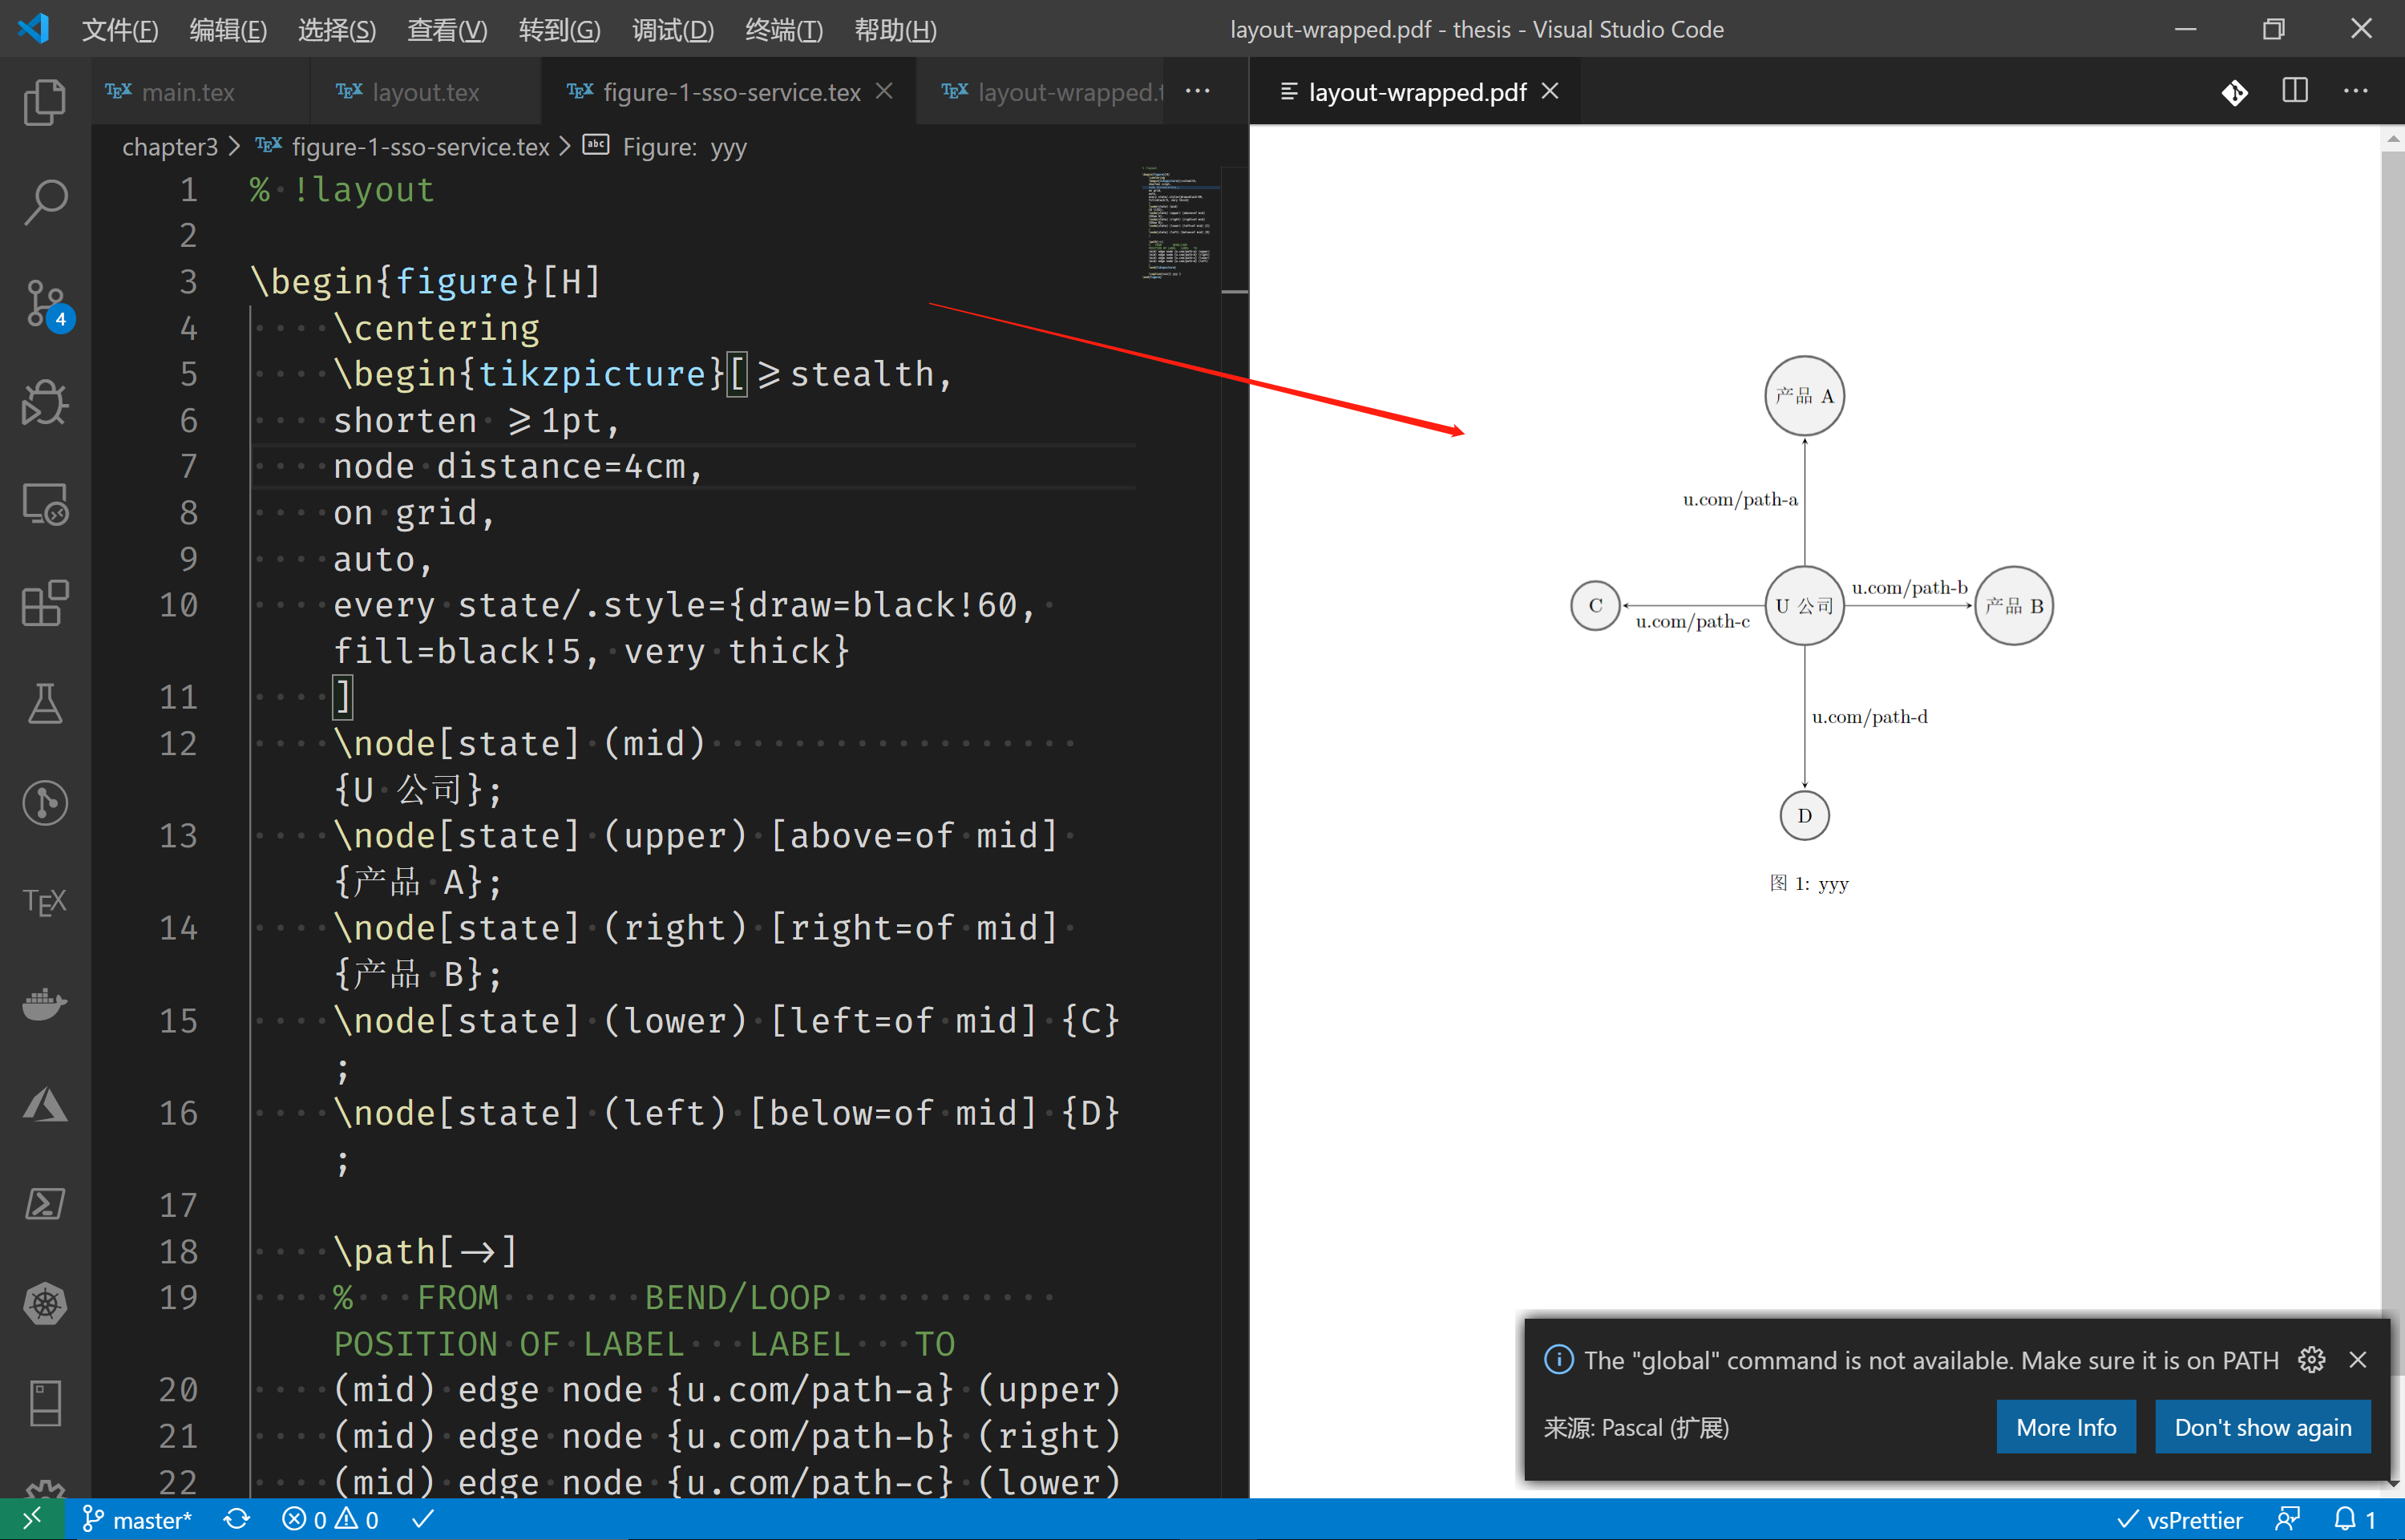
Task: Open the 终端(T) menu
Action: coord(784,30)
